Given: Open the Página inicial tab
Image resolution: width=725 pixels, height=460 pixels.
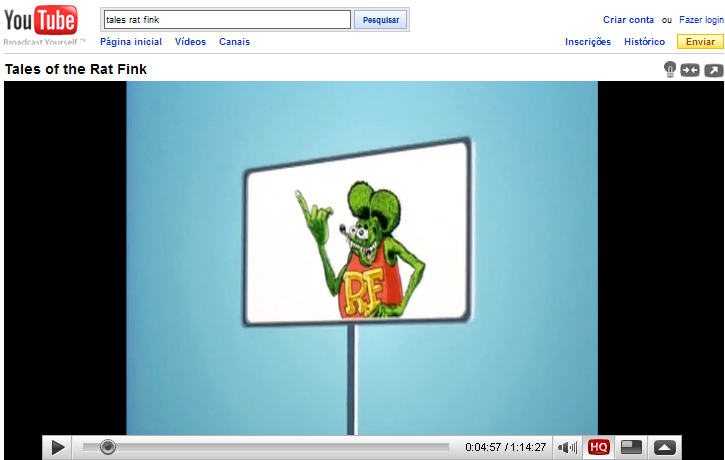Looking at the screenshot, I should click(131, 42).
